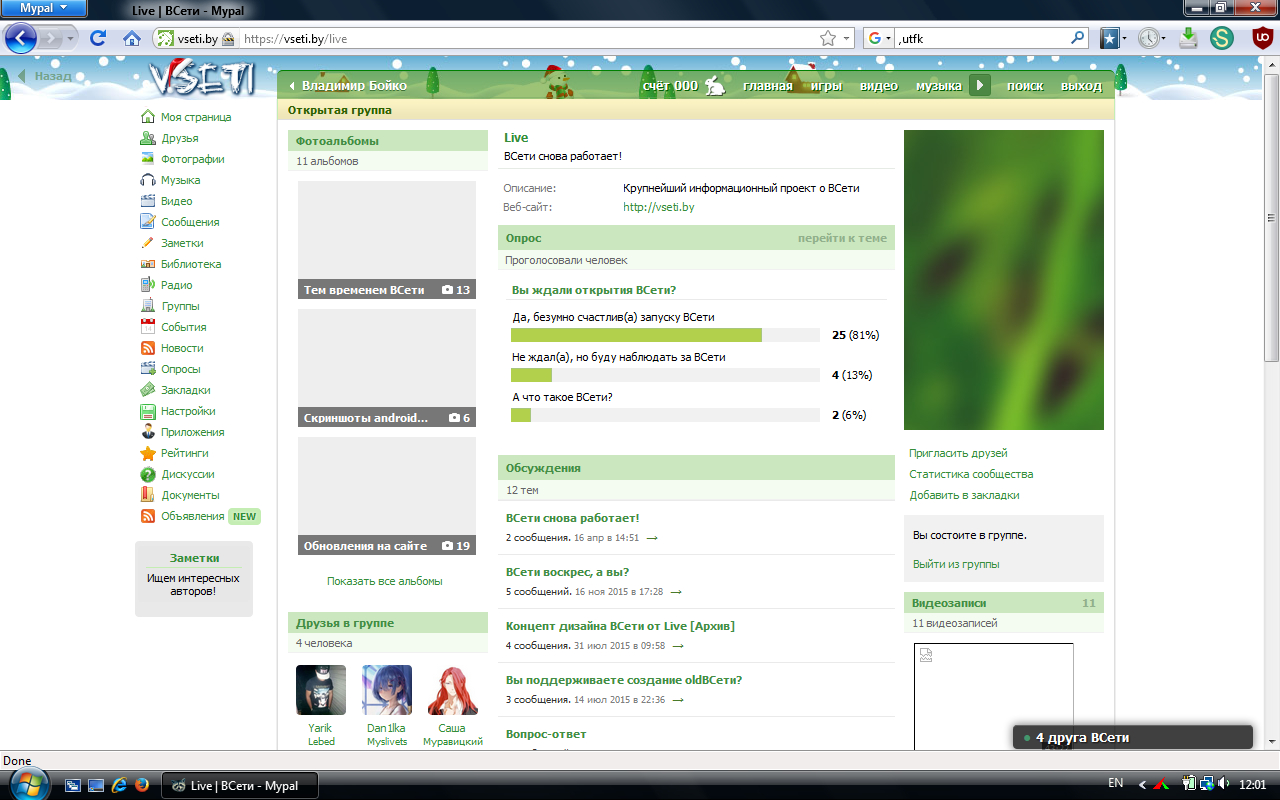Bookmark this page with the star icon
This screenshot has height=800, width=1280.
pyautogui.click(x=828, y=38)
